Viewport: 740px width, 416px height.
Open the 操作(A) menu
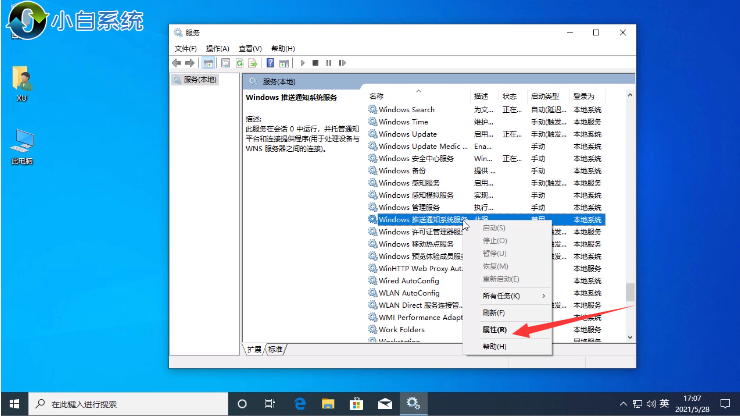[x=217, y=47]
